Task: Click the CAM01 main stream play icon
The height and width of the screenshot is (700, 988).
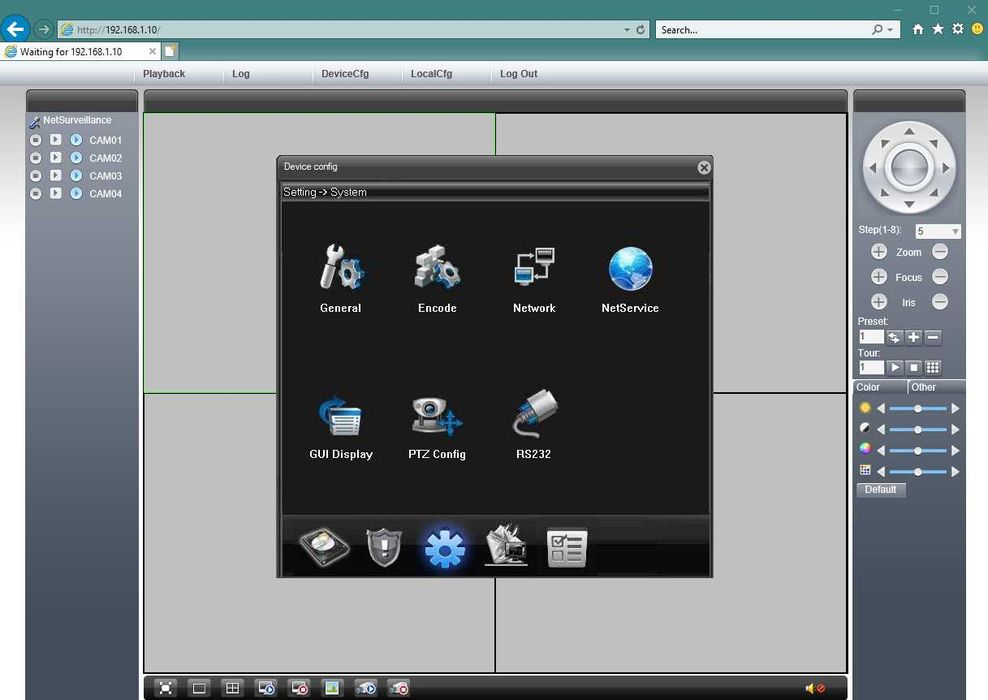Action: click(x=56, y=139)
